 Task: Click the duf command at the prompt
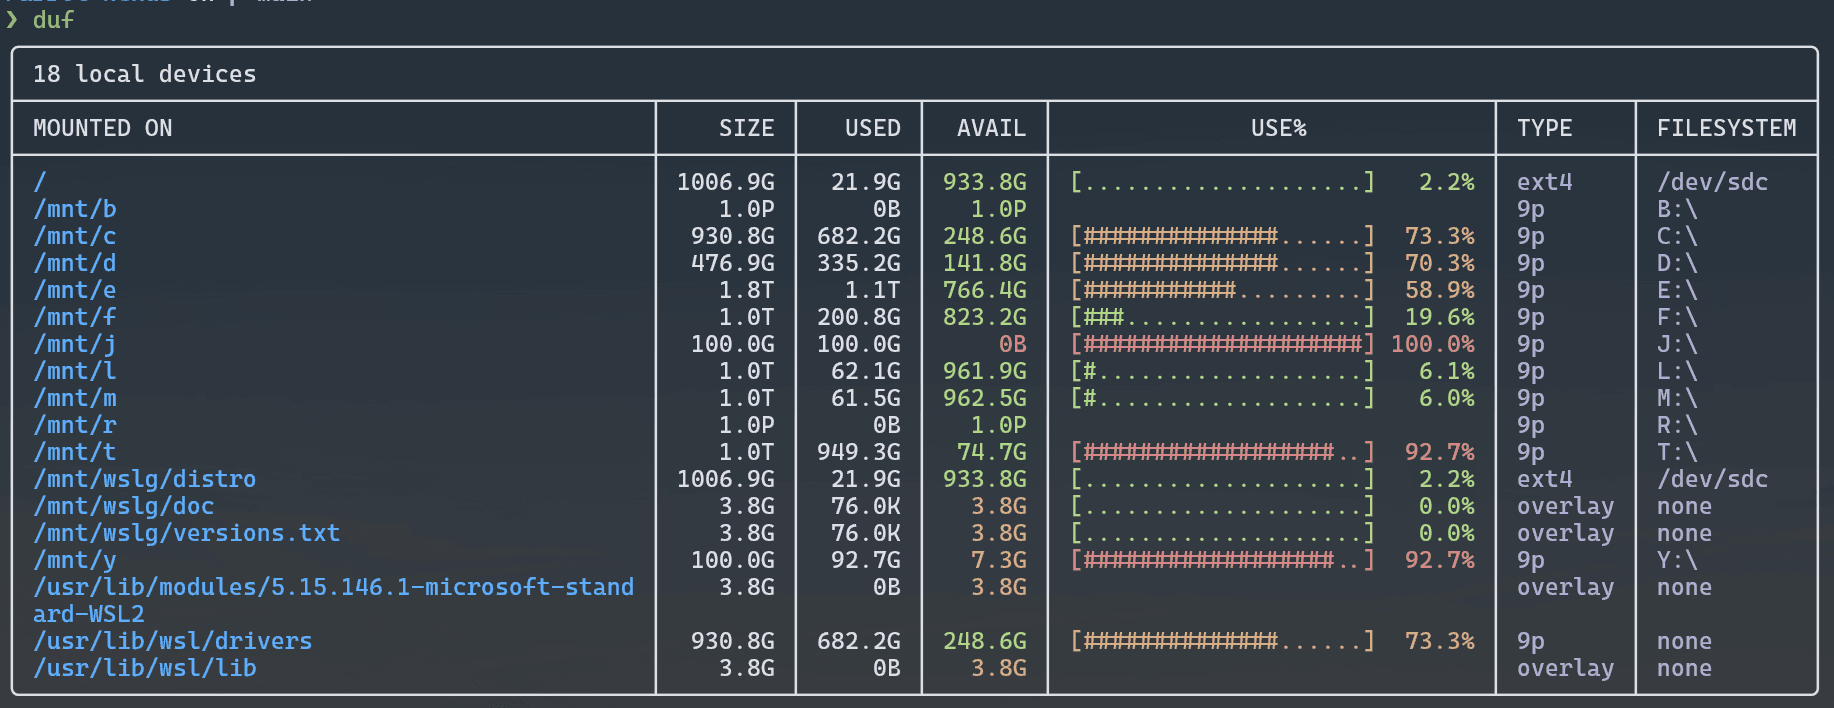pos(53,20)
